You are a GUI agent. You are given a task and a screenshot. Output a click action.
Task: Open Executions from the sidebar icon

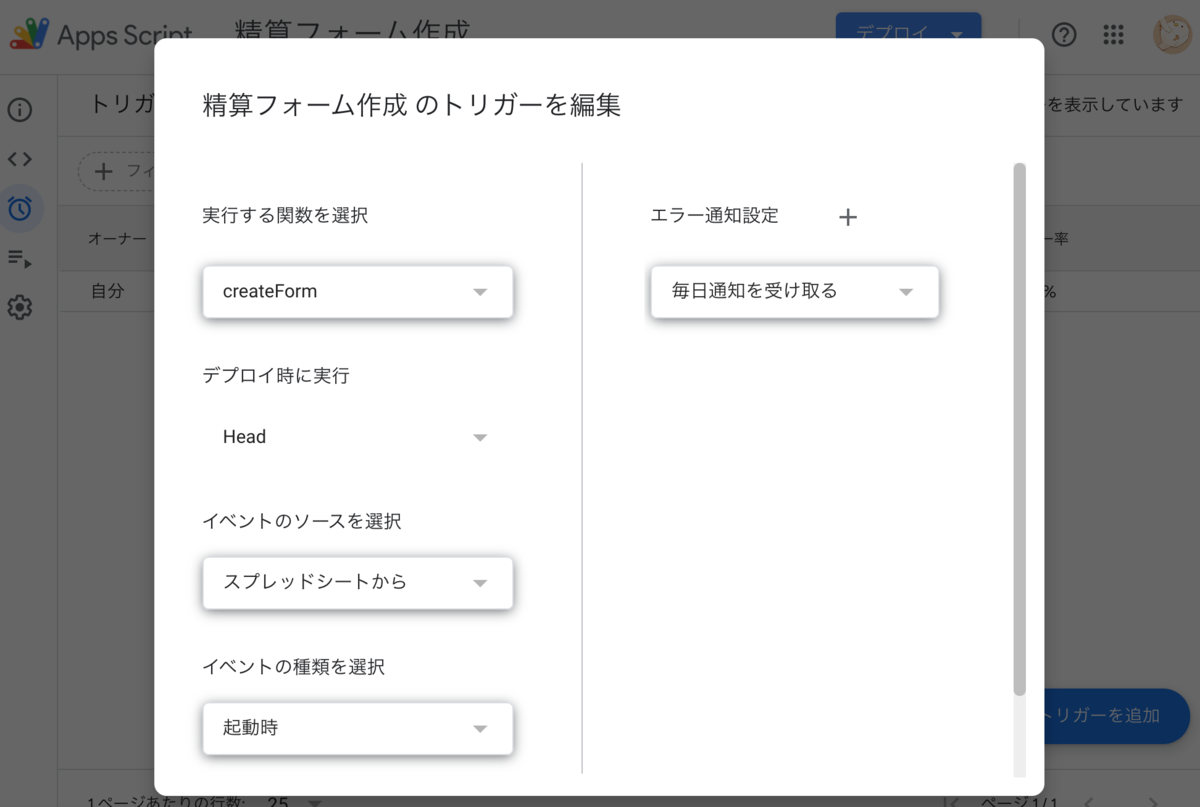tap(19, 258)
